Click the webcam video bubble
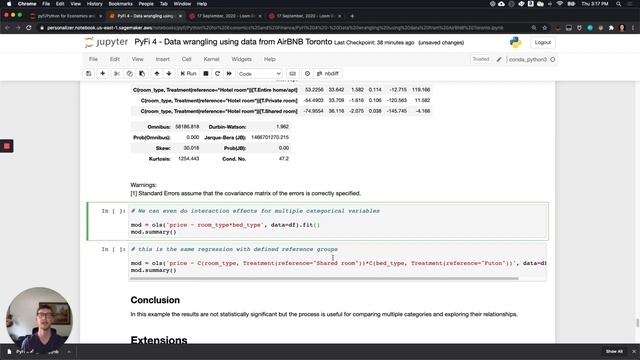 coord(39,320)
